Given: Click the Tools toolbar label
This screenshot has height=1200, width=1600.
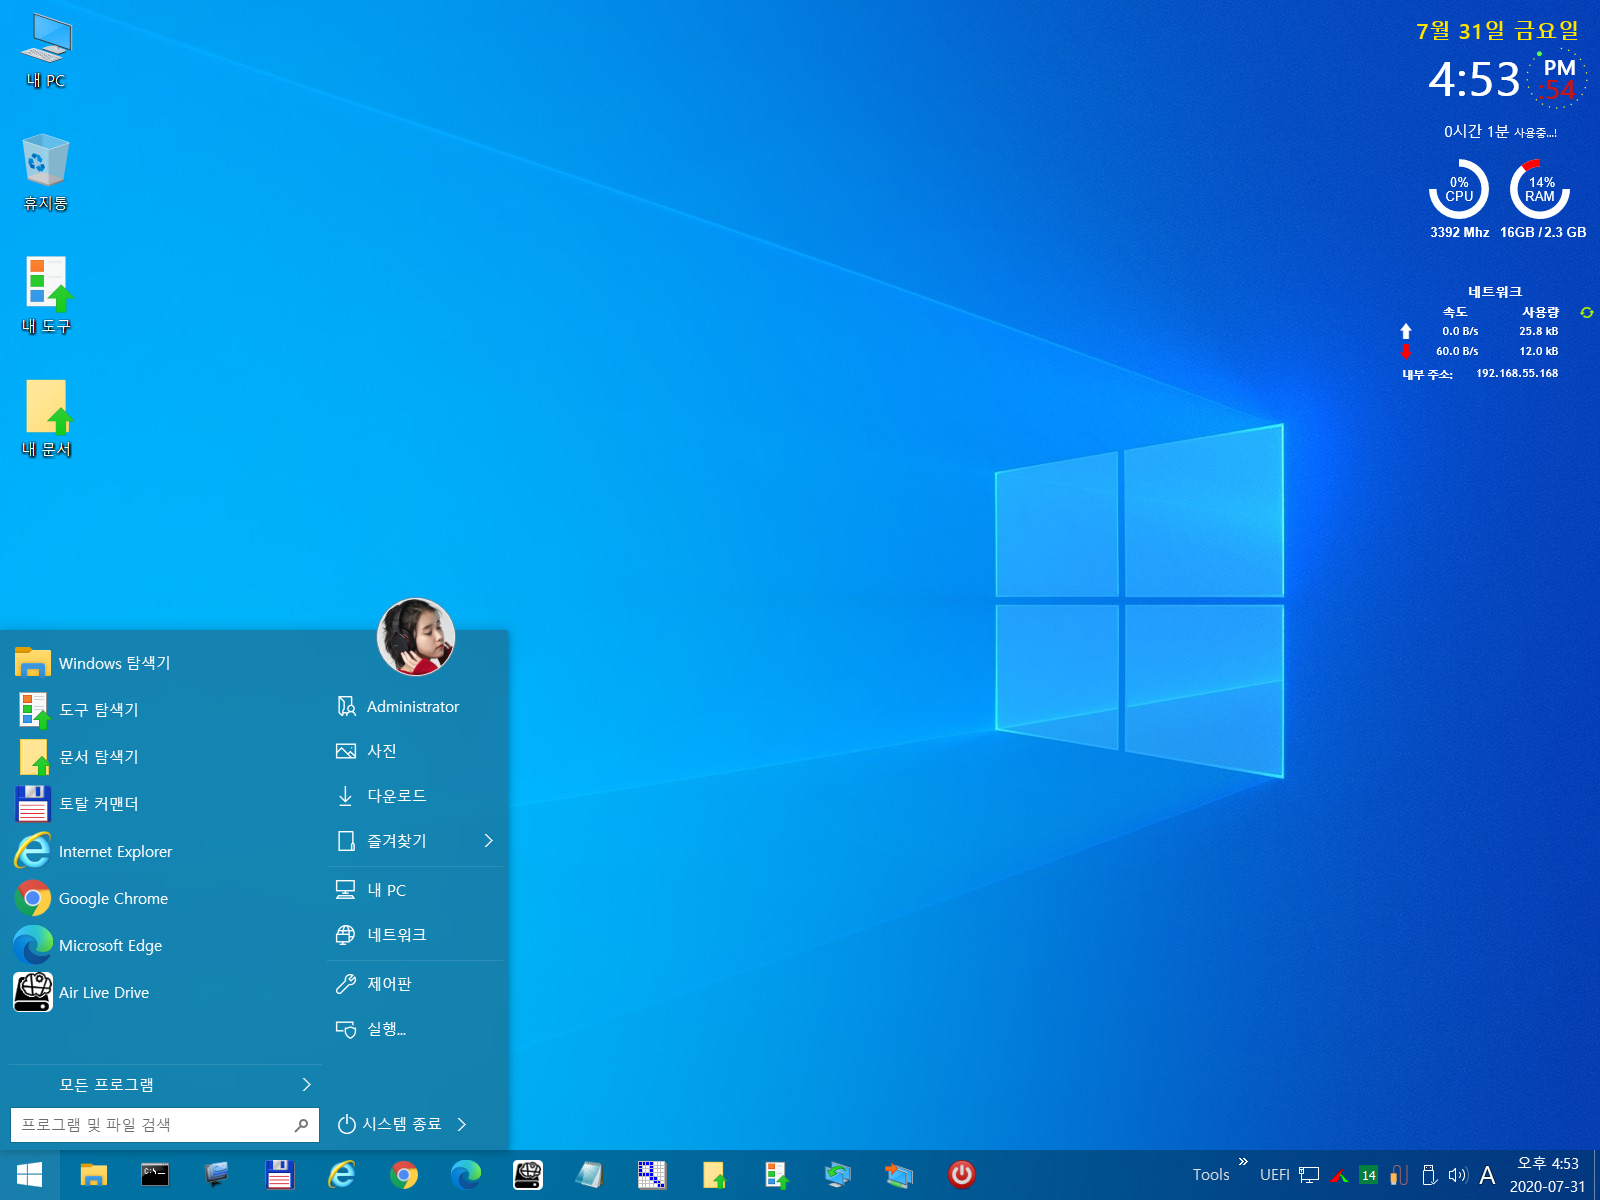Looking at the screenshot, I should pos(1211,1175).
